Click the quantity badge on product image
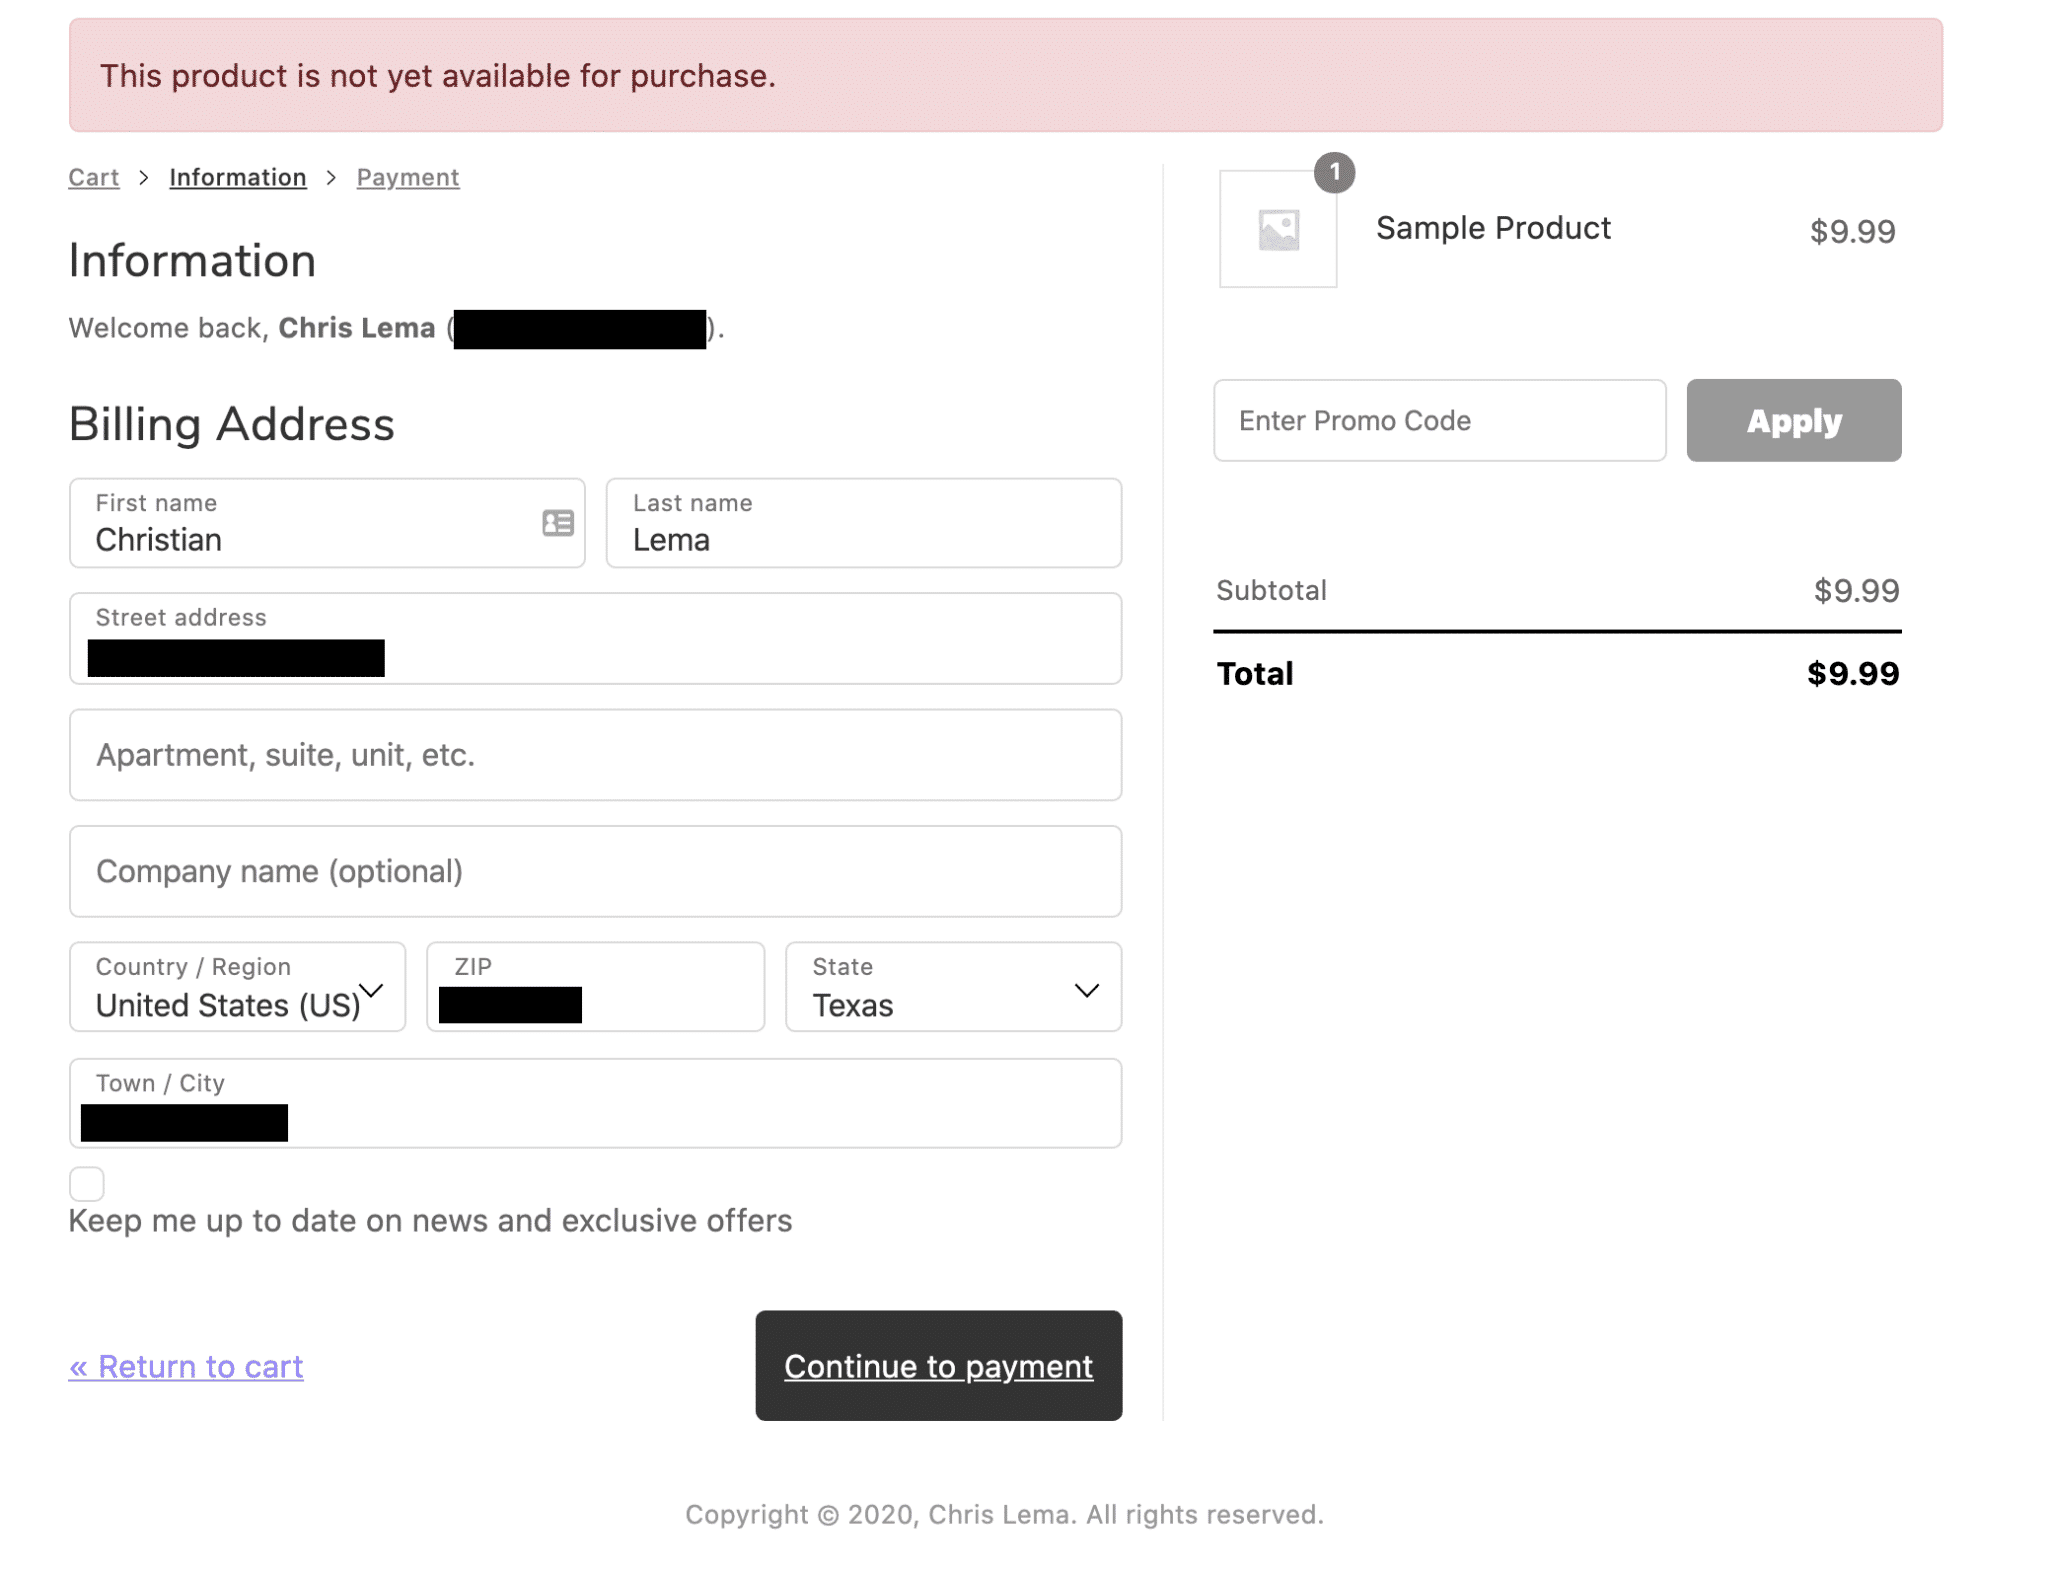Image resolution: width=2048 pixels, height=1569 pixels. (x=1333, y=172)
